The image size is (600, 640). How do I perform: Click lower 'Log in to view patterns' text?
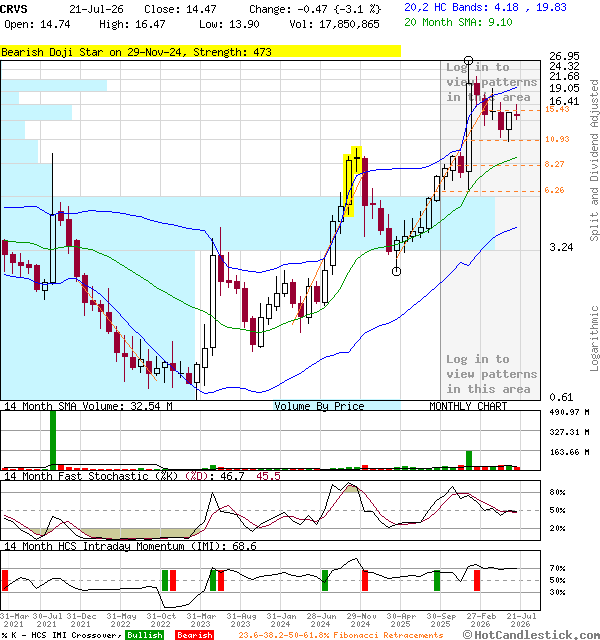coord(491,374)
